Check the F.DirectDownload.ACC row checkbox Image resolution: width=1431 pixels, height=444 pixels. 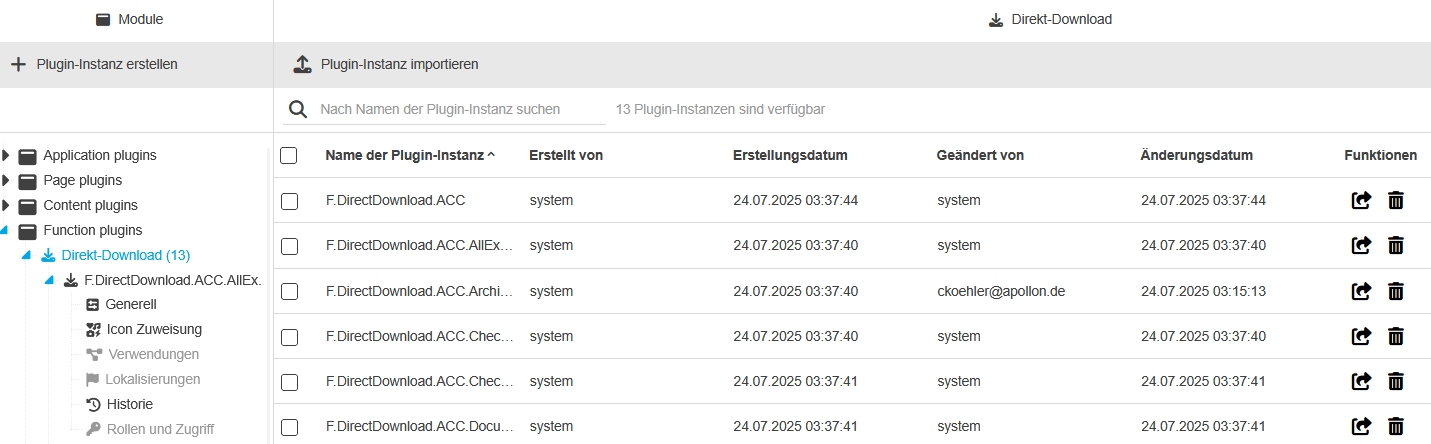tap(289, 201)
